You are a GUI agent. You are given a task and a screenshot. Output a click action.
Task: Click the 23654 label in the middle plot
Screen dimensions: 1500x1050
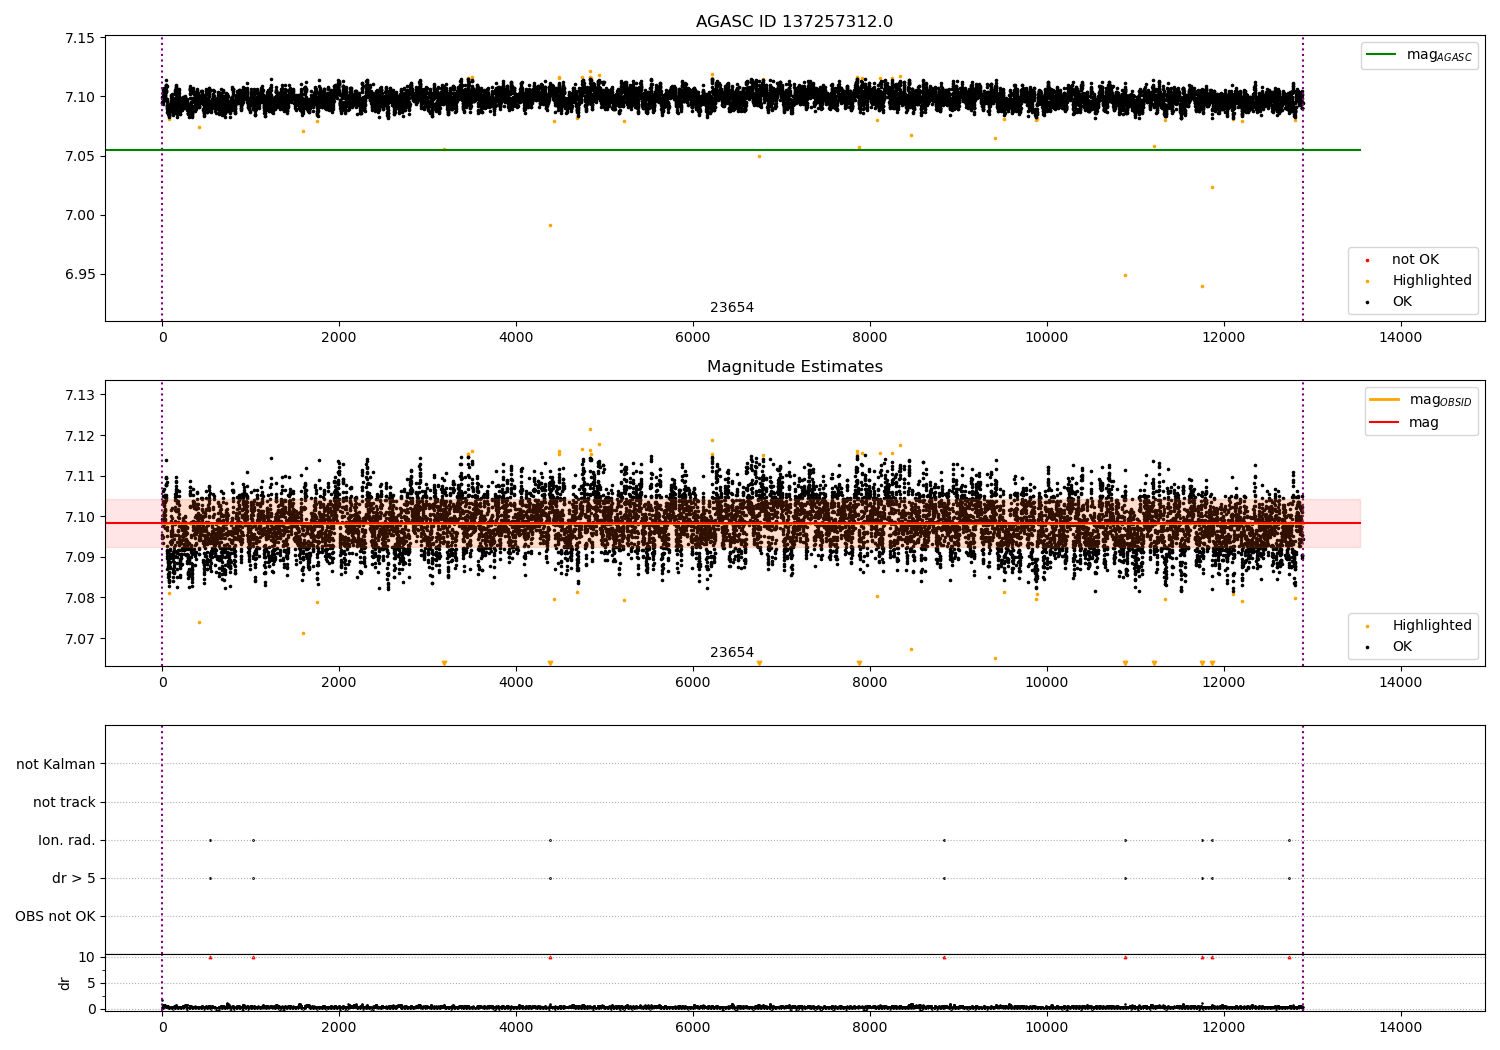[731, 653]
